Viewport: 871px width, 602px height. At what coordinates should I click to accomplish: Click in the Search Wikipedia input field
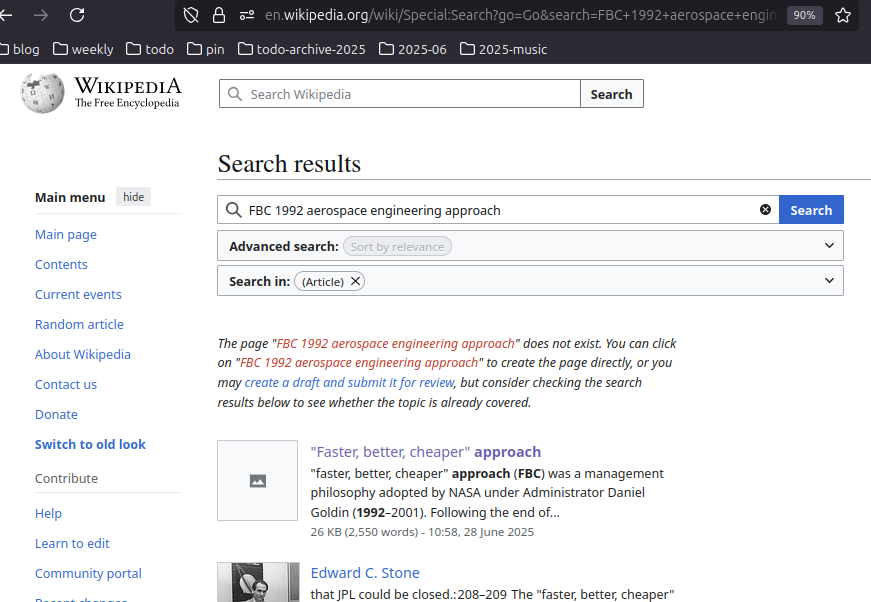click(400, 93)
